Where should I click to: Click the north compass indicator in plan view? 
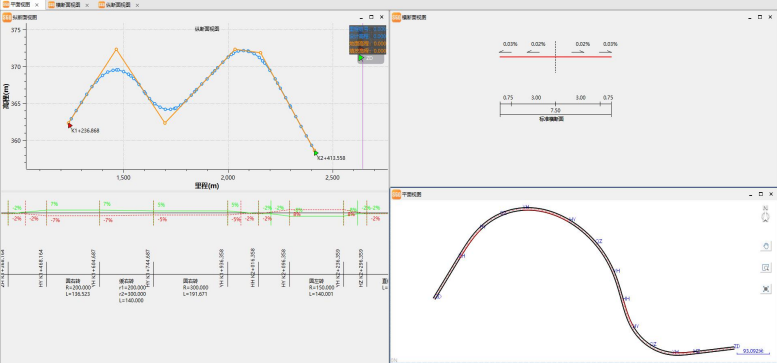[766, 214]
